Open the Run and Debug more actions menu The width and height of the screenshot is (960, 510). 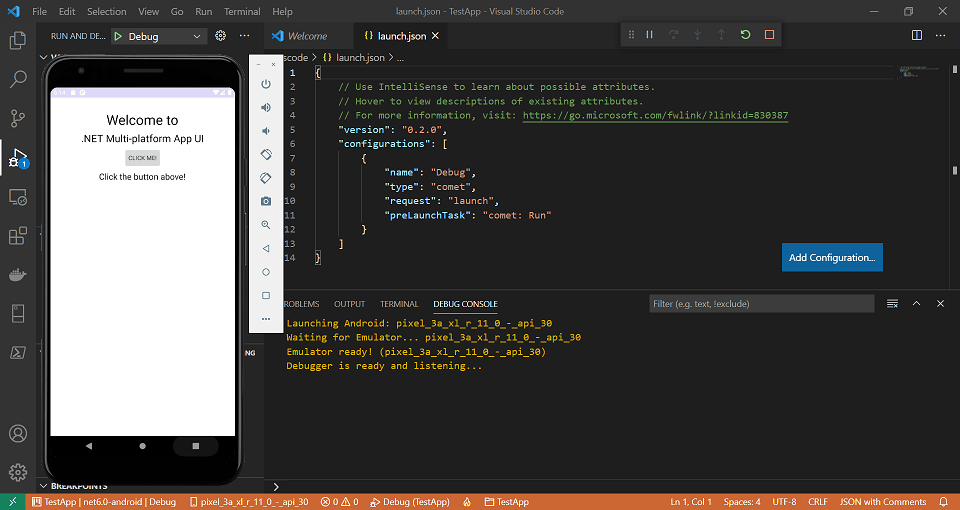coord(244,36)
